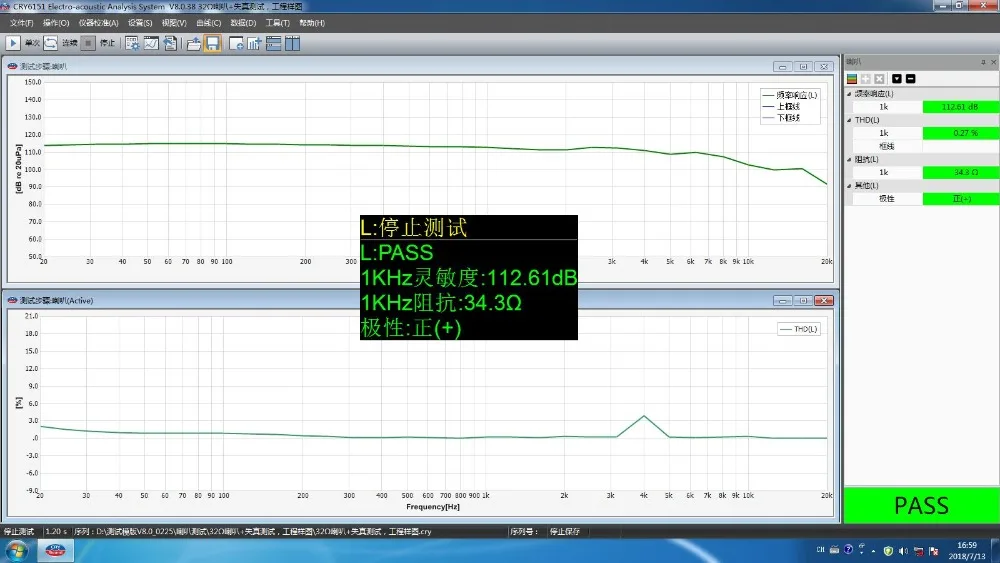Add bar chart icon in toolbar
The width and height of the screenshot is (1000, 563).
(254, 43)
